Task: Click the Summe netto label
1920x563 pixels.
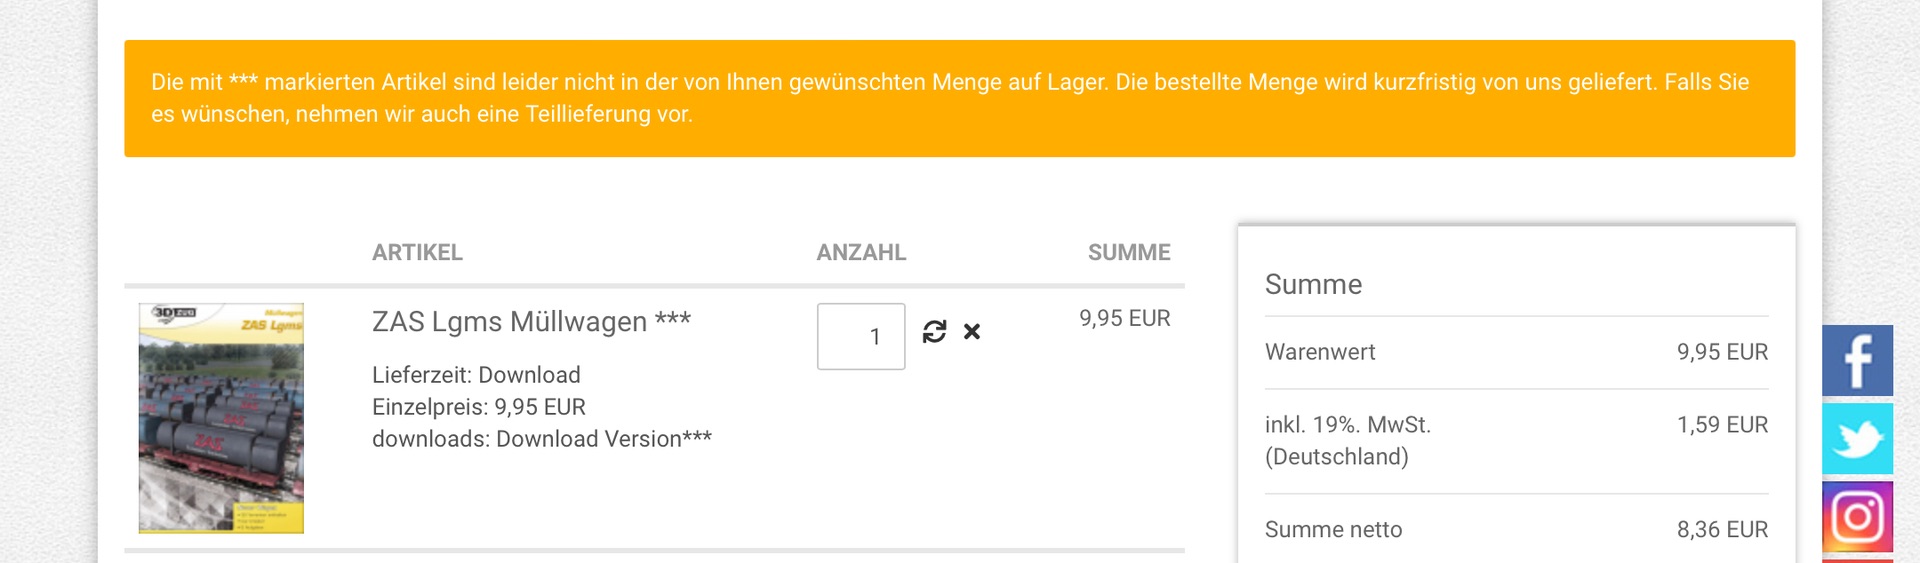Action: (1333, 530)
